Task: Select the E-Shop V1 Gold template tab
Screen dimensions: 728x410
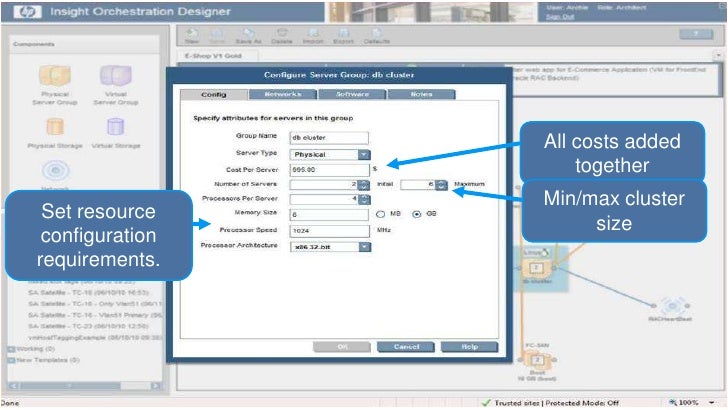Action: tap(213, 56)
